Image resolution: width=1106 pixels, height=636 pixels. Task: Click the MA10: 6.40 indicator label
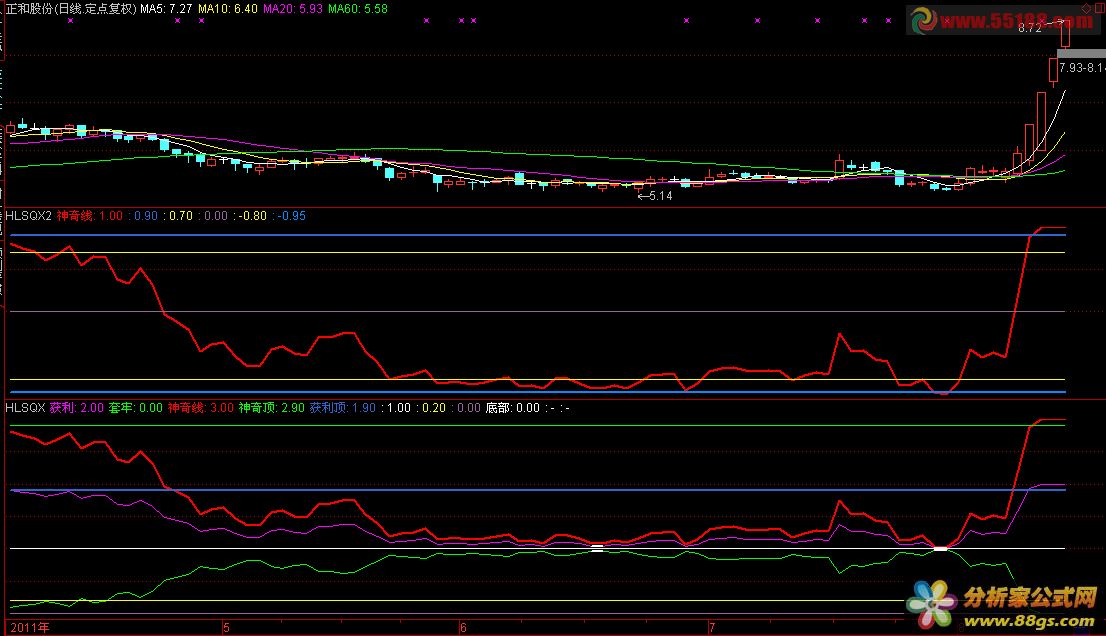[228, 8]
